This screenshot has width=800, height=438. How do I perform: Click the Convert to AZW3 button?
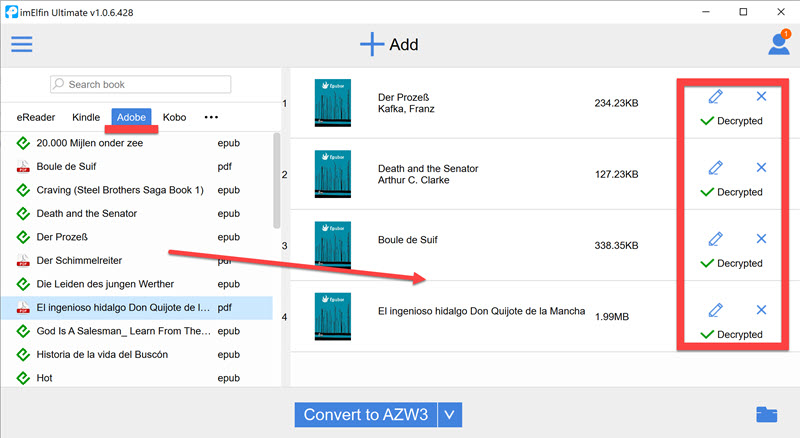(x=366, y=415)
